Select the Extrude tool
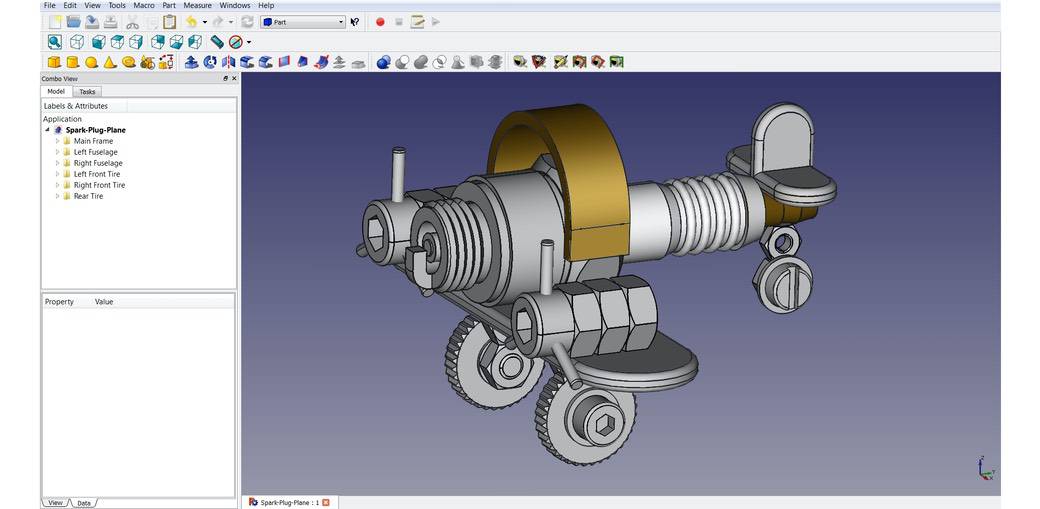The height and width of the screenshot is (509, 1040). point(192,62)
